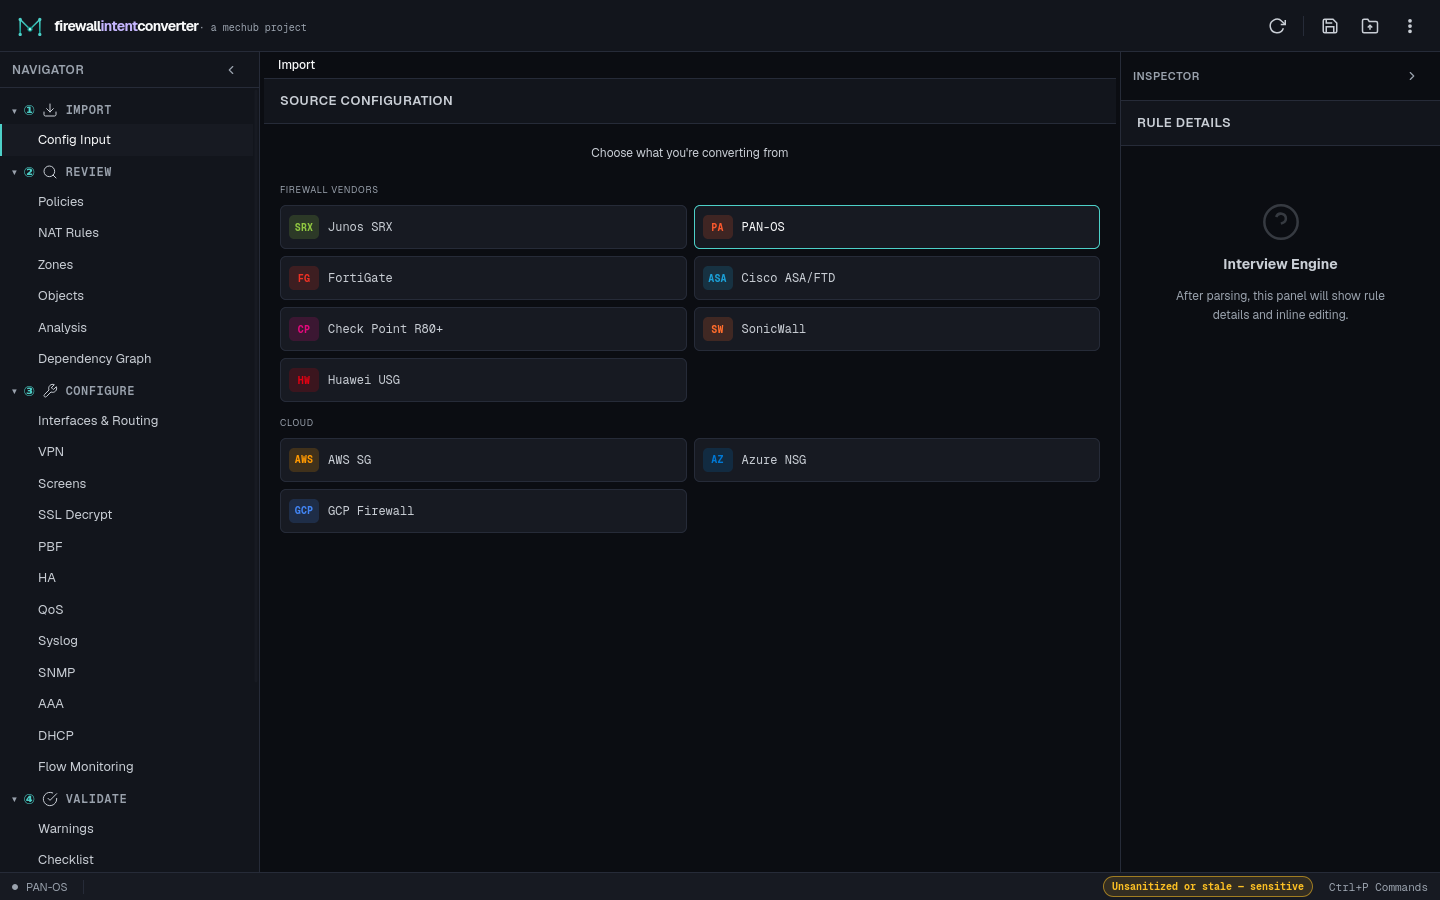Pick Check Point R80+ option
Screen dimensions: 1440x900
[x=483, y=329]
